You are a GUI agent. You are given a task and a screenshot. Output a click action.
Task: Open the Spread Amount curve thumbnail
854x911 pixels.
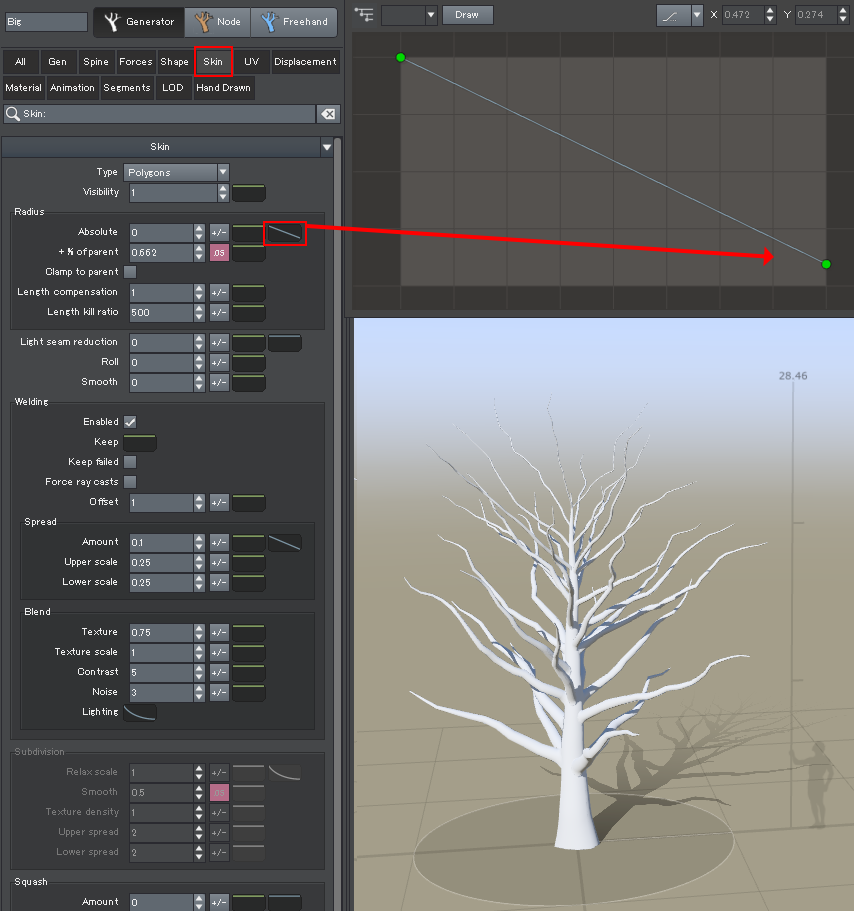(284, 542)
